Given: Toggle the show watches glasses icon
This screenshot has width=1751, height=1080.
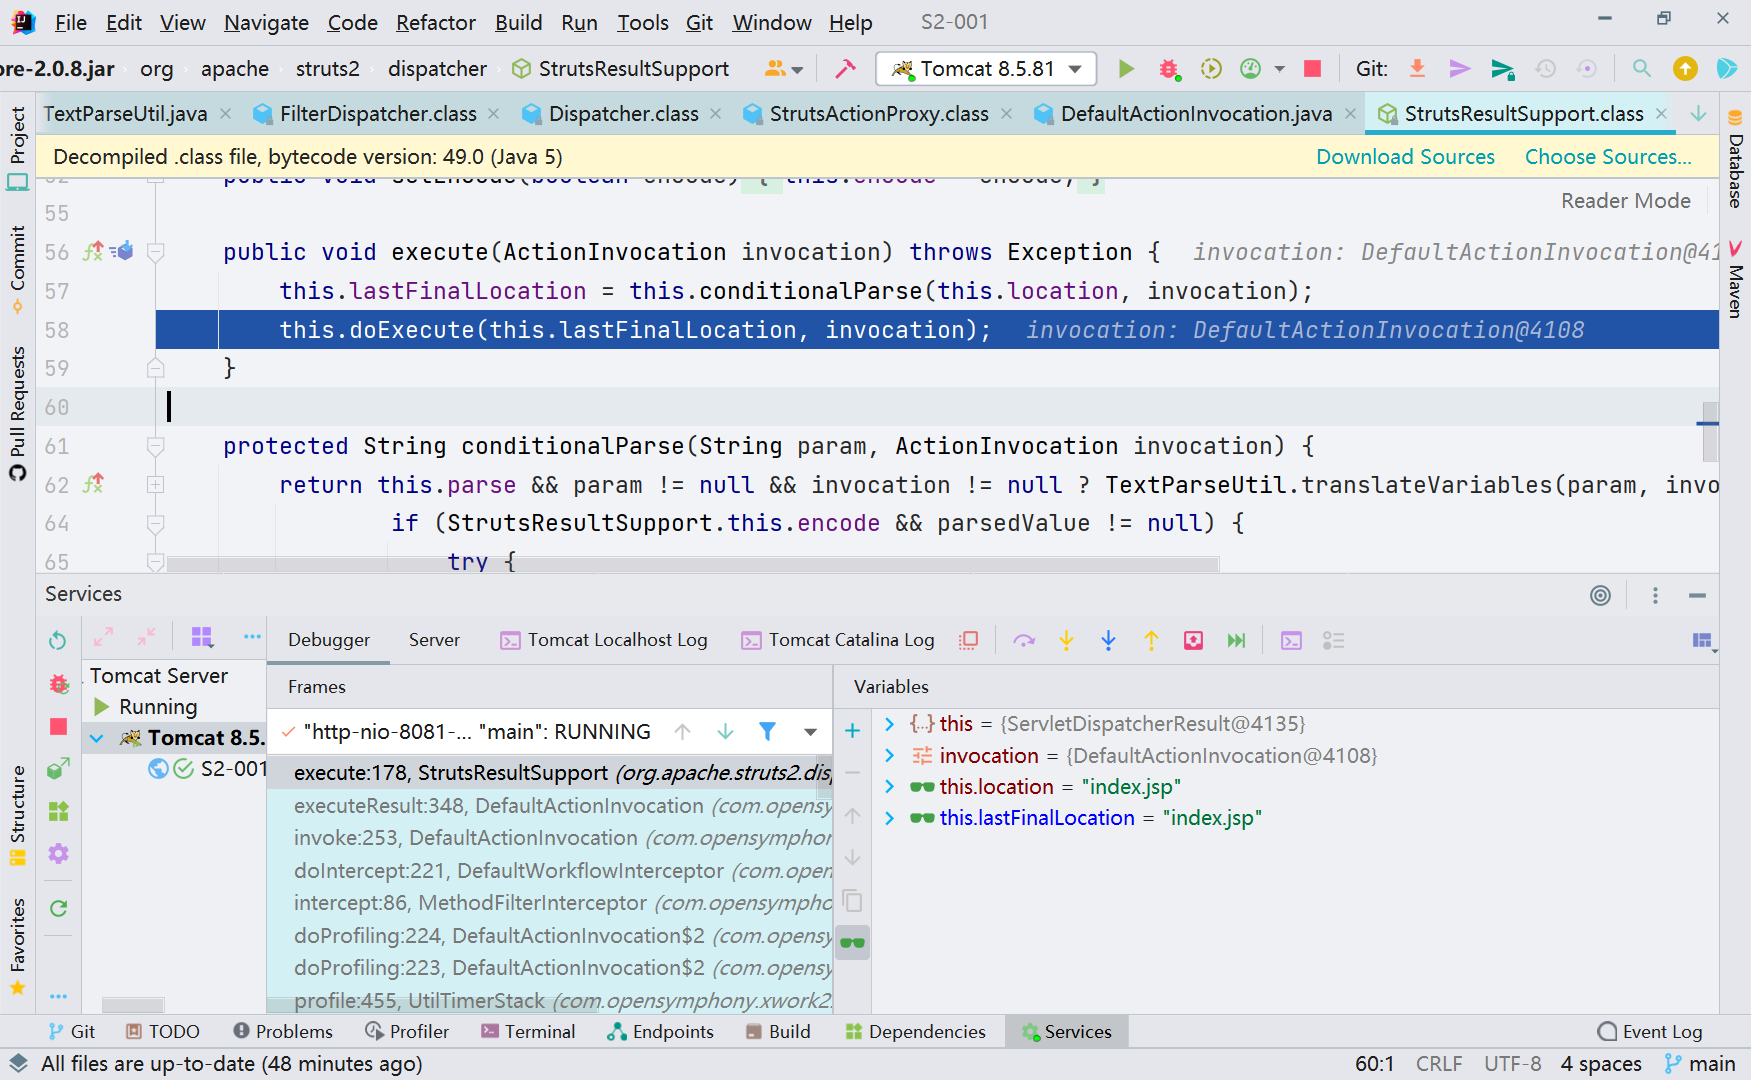Looking at the screenshot, I should (852, 943).
